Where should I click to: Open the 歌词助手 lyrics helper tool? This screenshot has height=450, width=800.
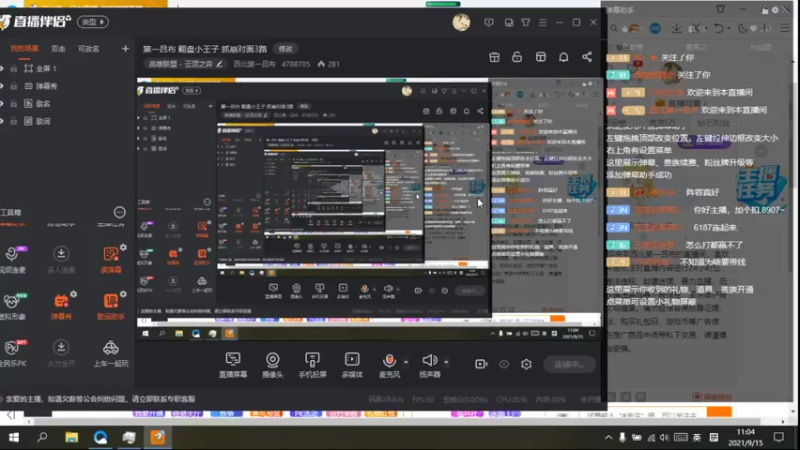point(111,307)
